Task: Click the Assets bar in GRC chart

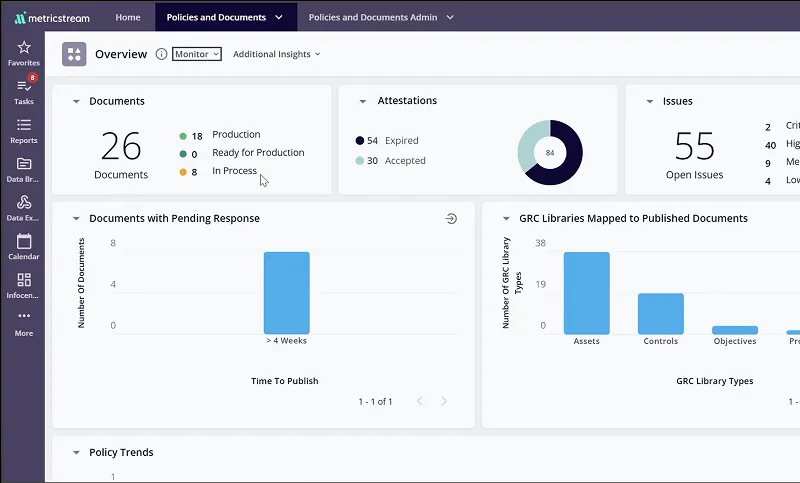Action: [586, 293]
